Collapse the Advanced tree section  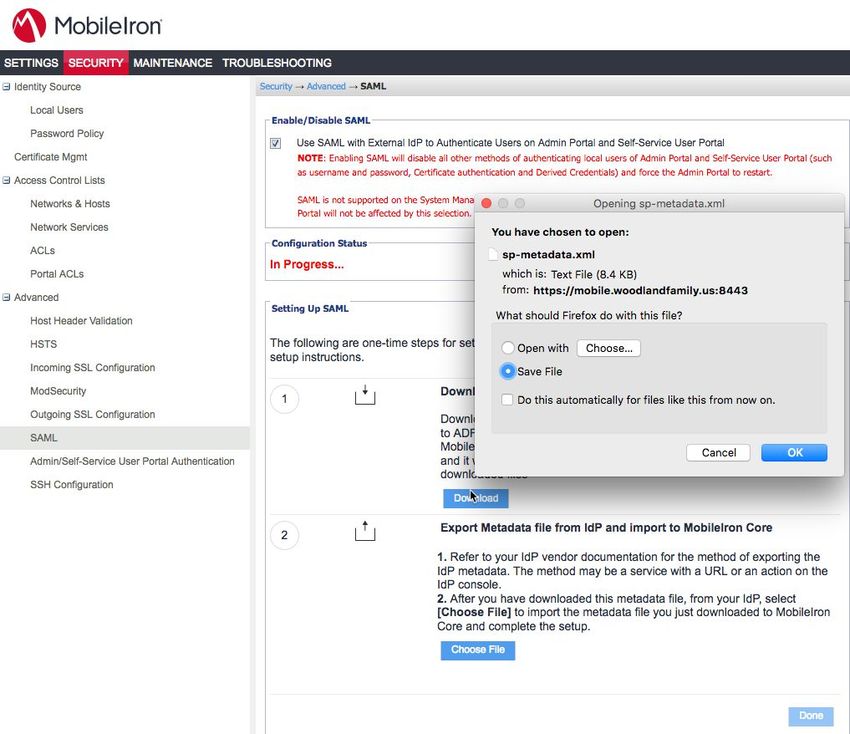(x=6, y=298)
